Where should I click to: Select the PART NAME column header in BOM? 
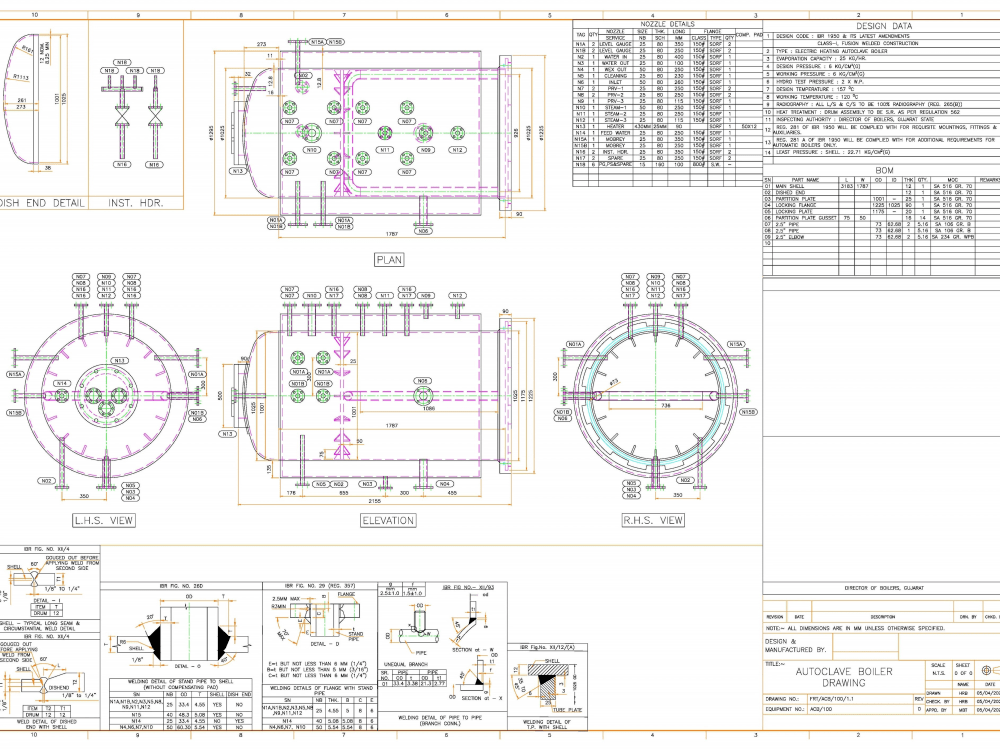805,180
